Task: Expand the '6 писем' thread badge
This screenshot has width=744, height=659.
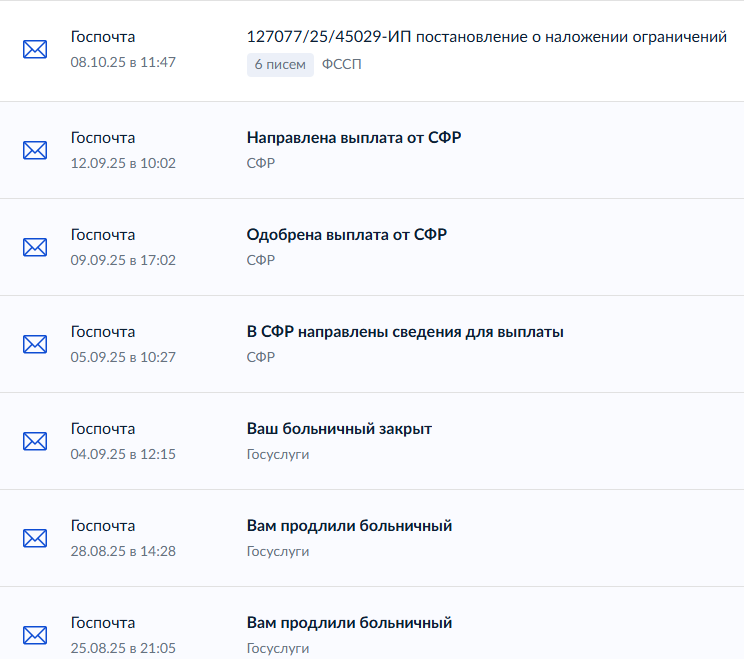Action: click(280, 65)
